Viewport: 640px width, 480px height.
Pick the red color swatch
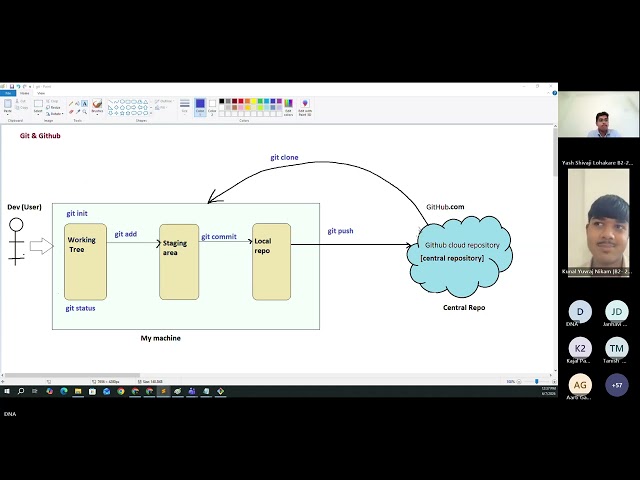[241, 101]
